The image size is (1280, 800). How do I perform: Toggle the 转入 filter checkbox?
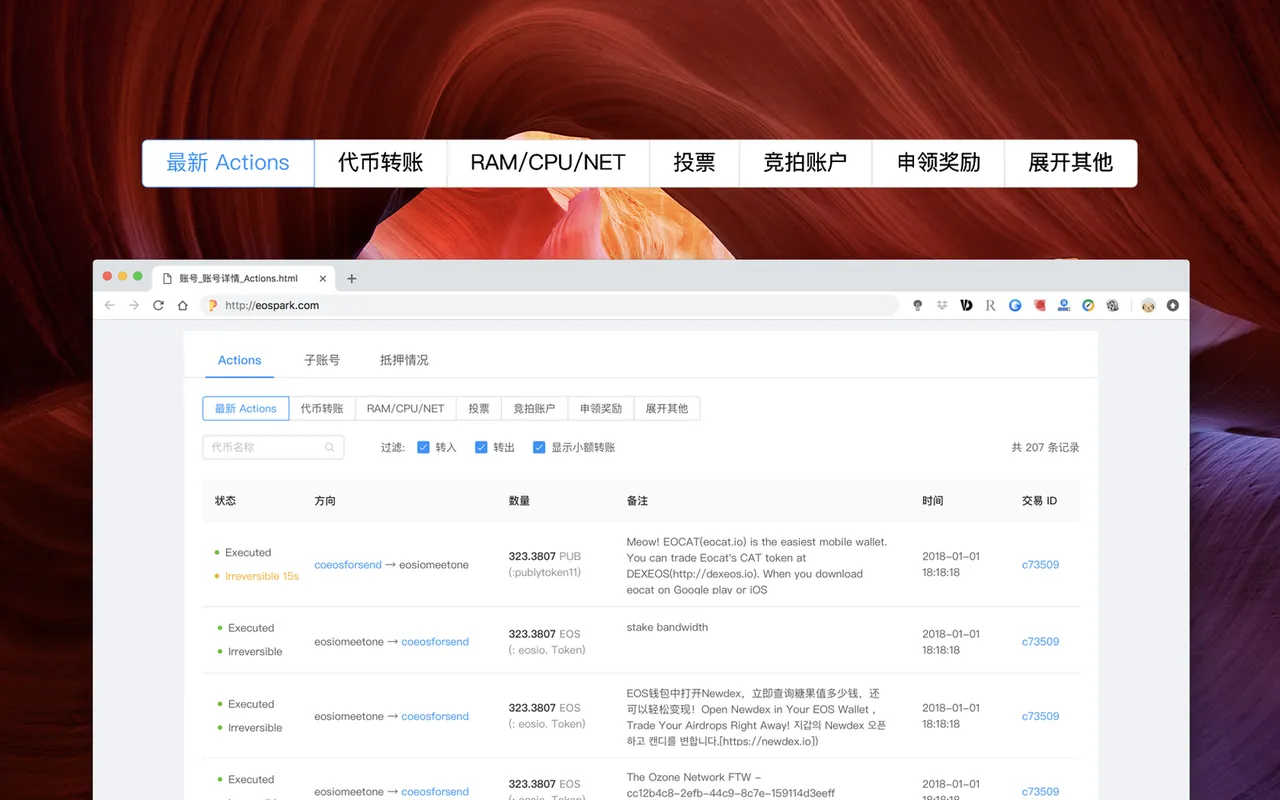pyautogui.click(x=423, y=447)
